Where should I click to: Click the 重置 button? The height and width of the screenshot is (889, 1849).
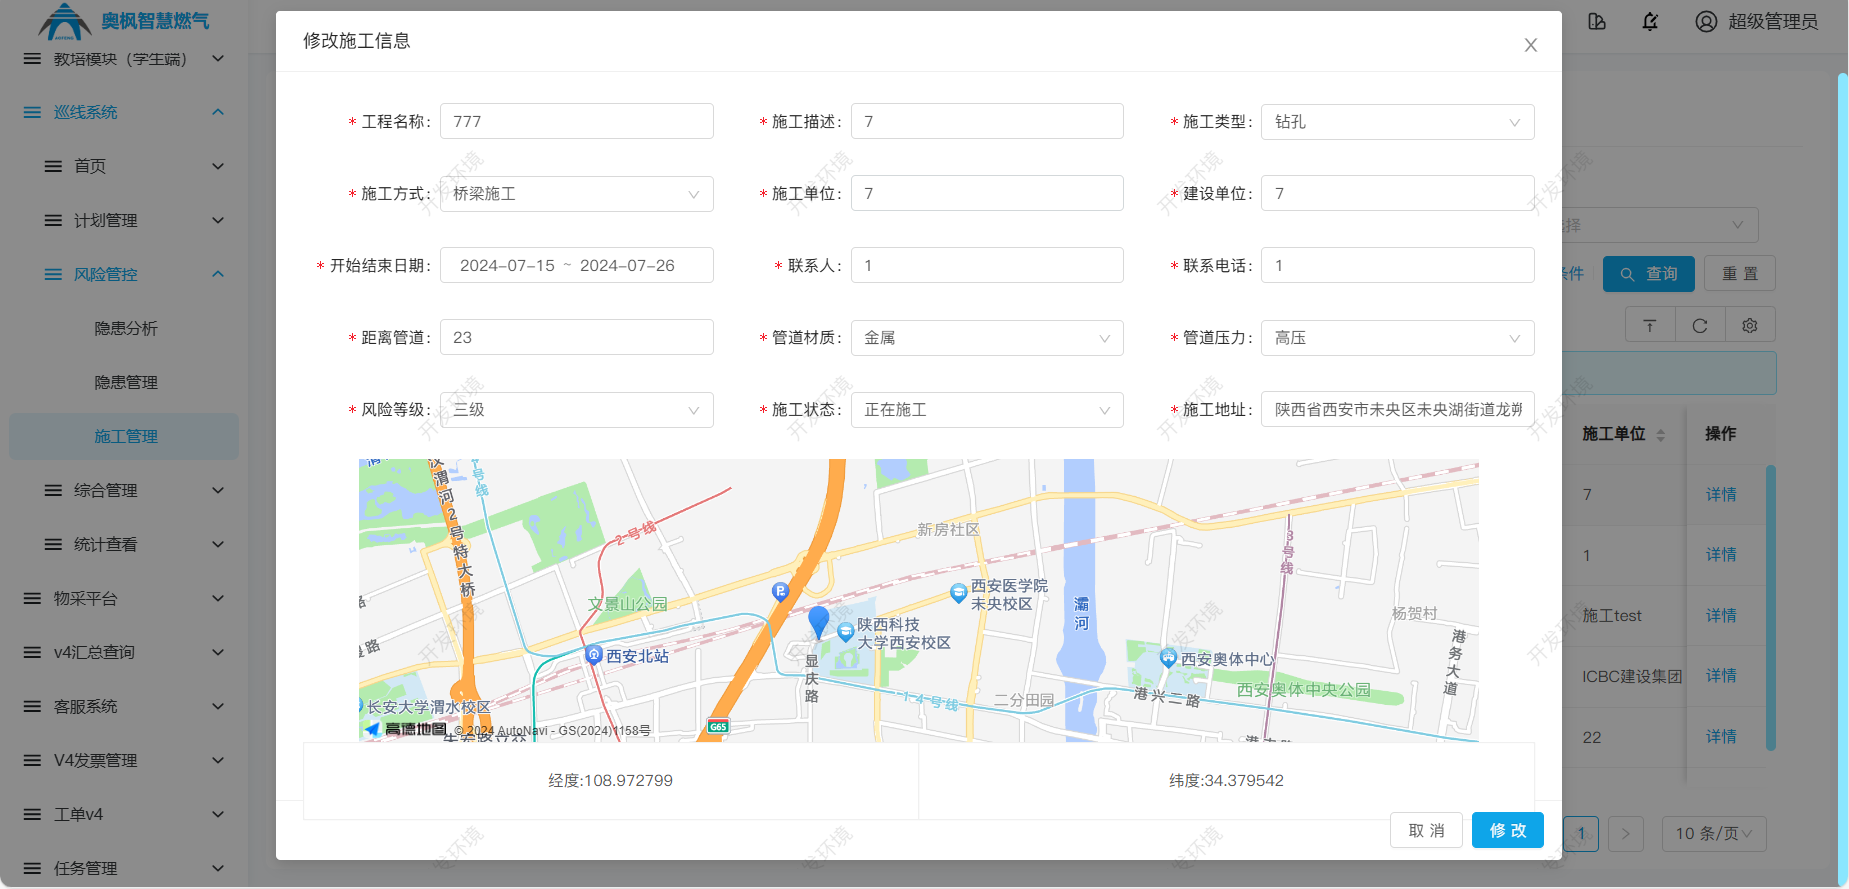[x=1740, y=274]
